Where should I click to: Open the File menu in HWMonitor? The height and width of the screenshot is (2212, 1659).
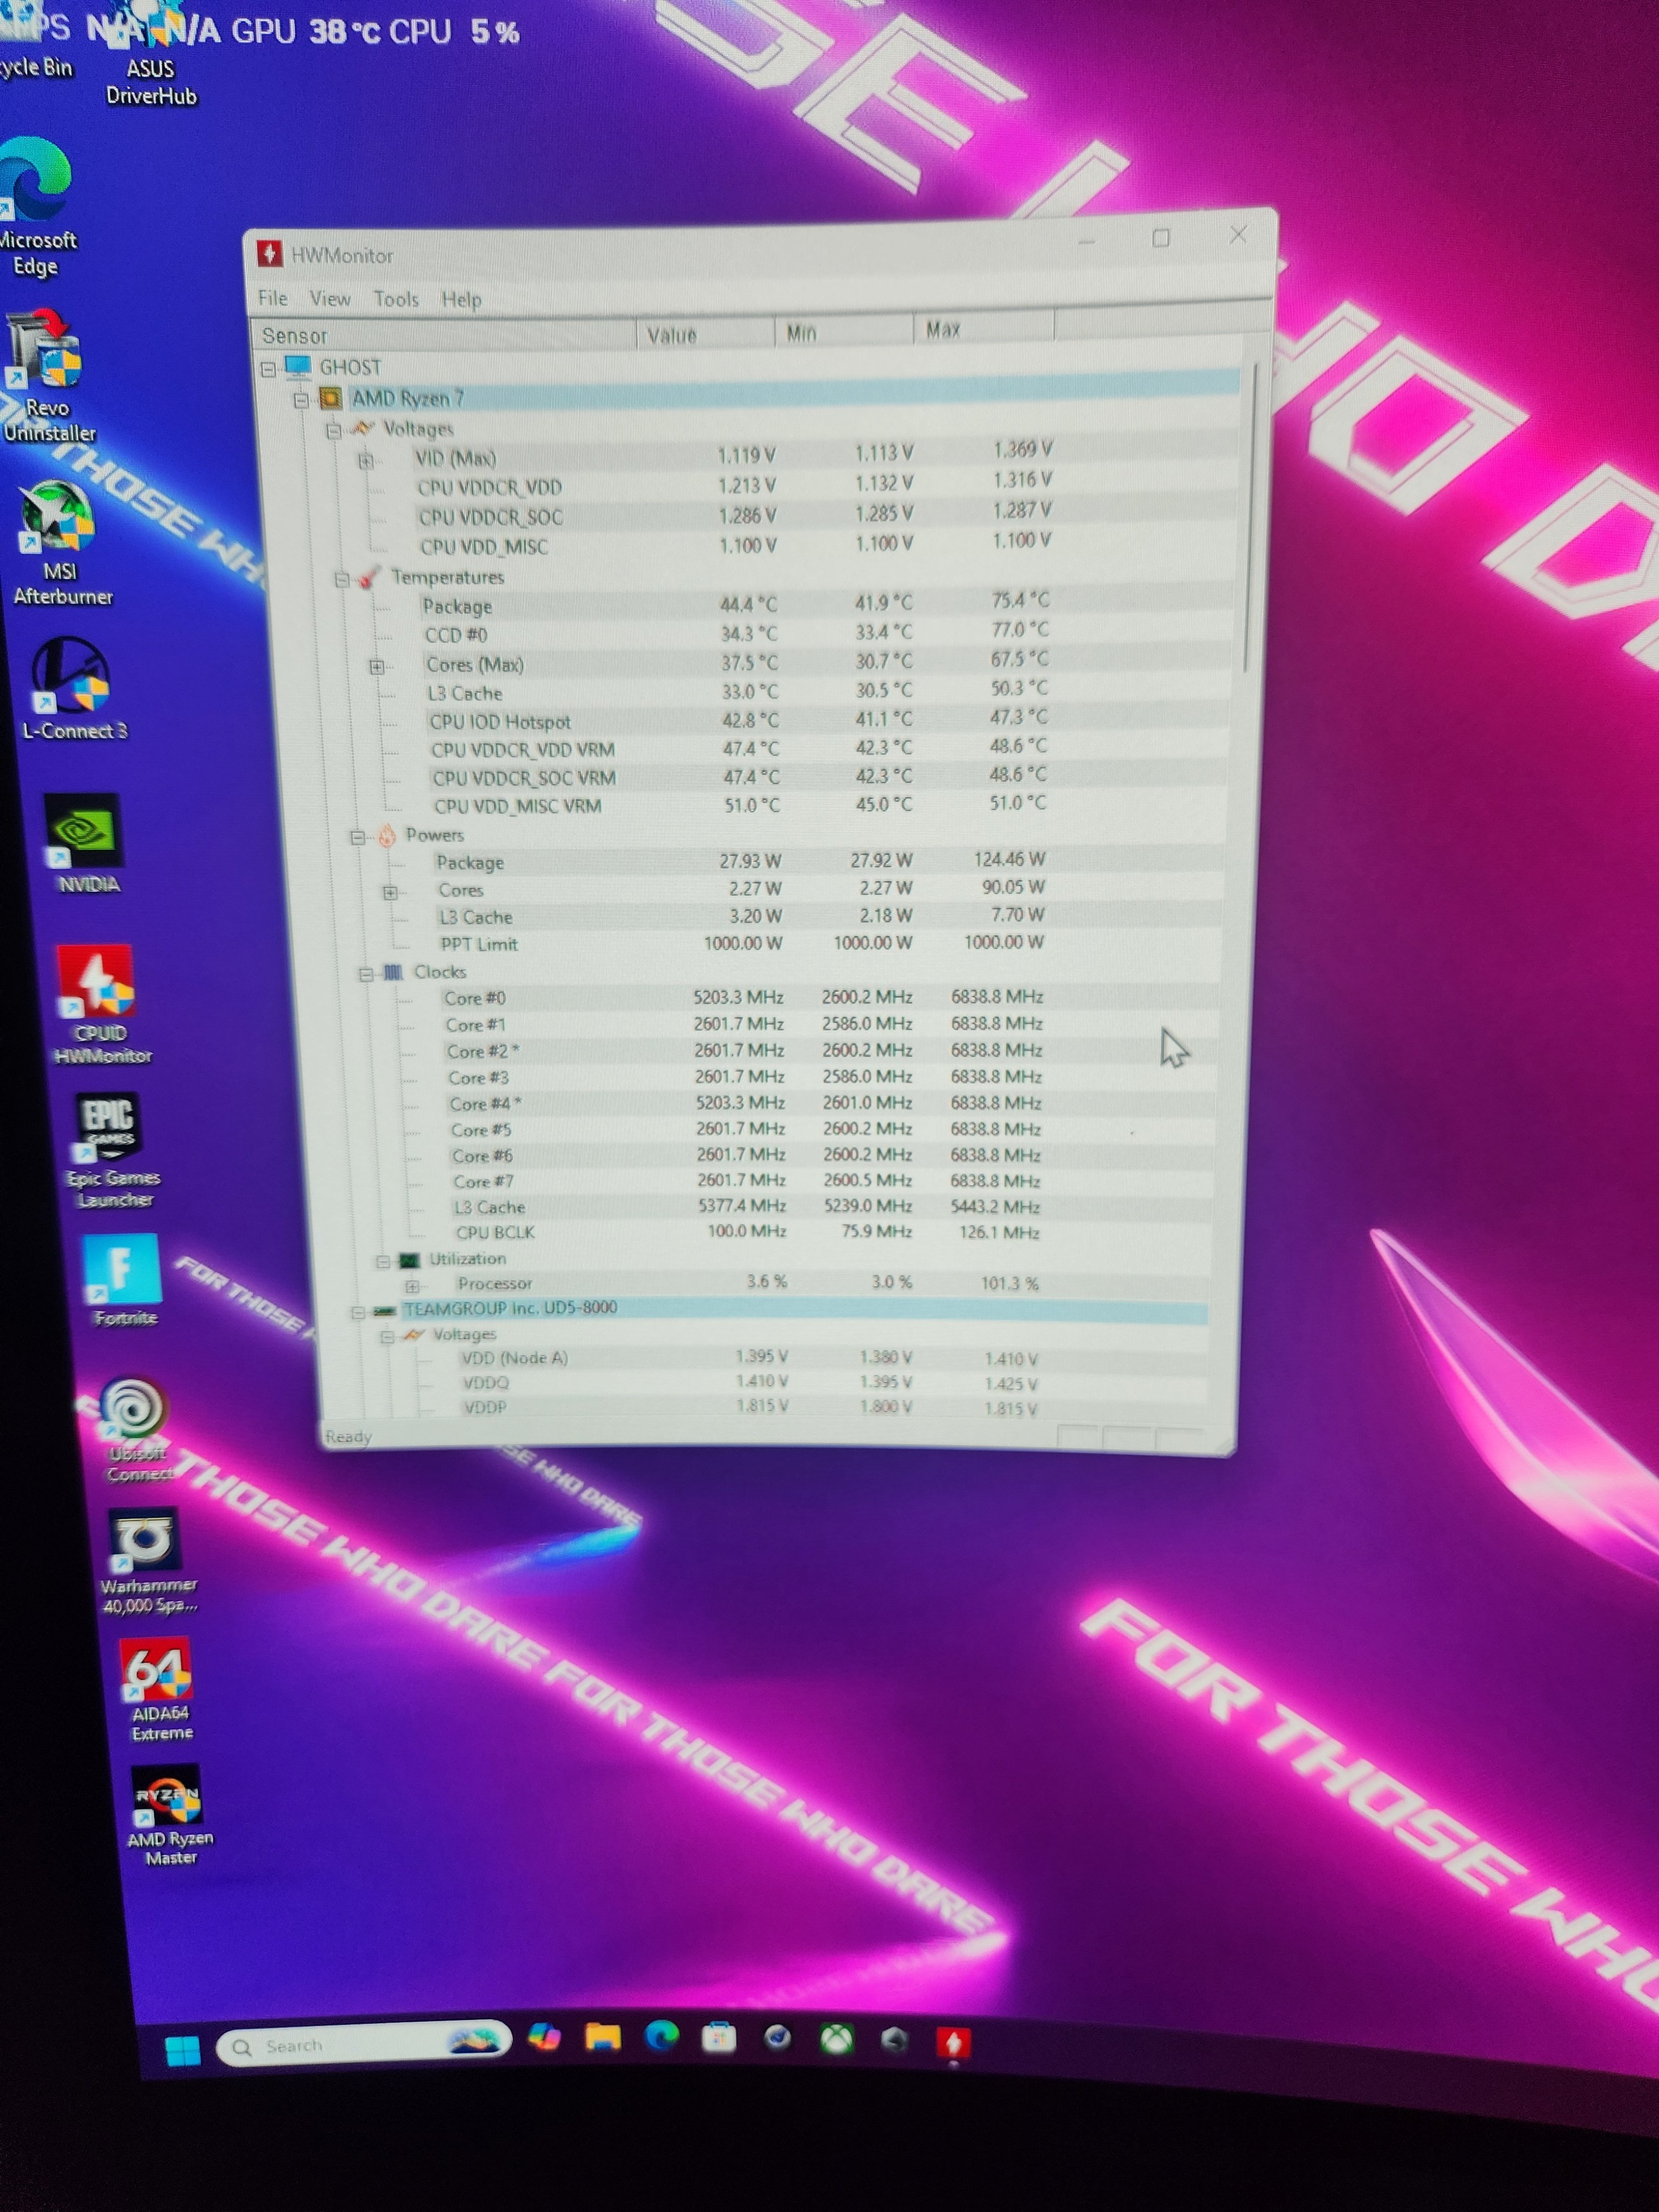pyautogui.click(x=272, y=298)
